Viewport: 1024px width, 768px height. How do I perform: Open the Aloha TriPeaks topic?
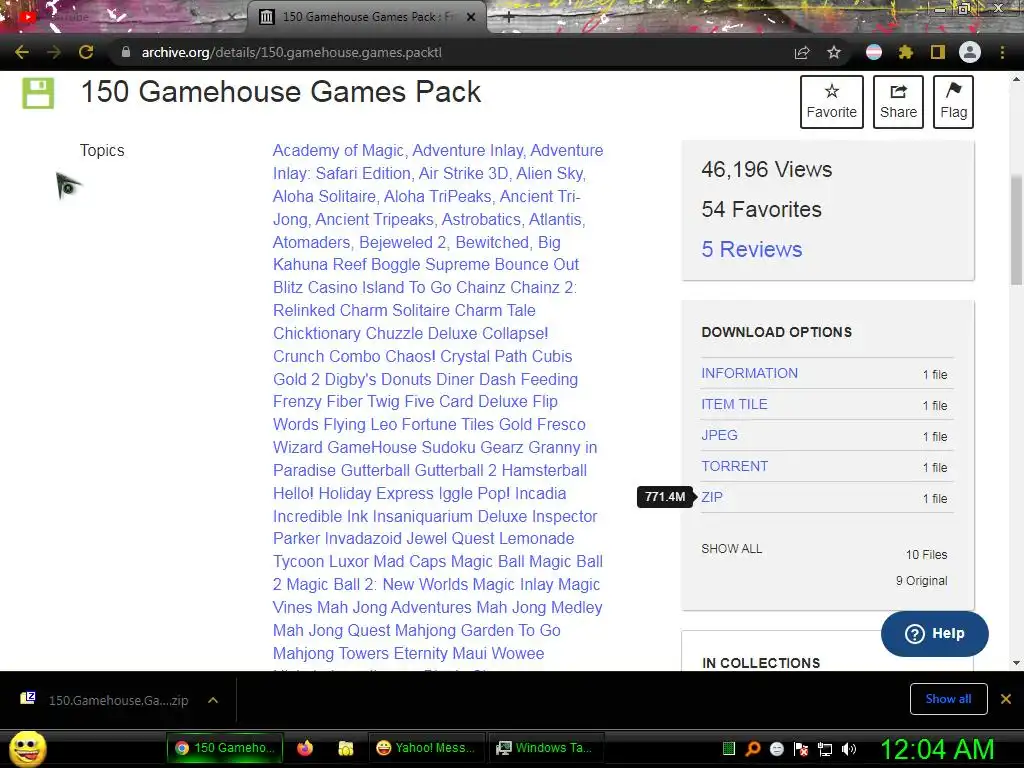point(438,196)
